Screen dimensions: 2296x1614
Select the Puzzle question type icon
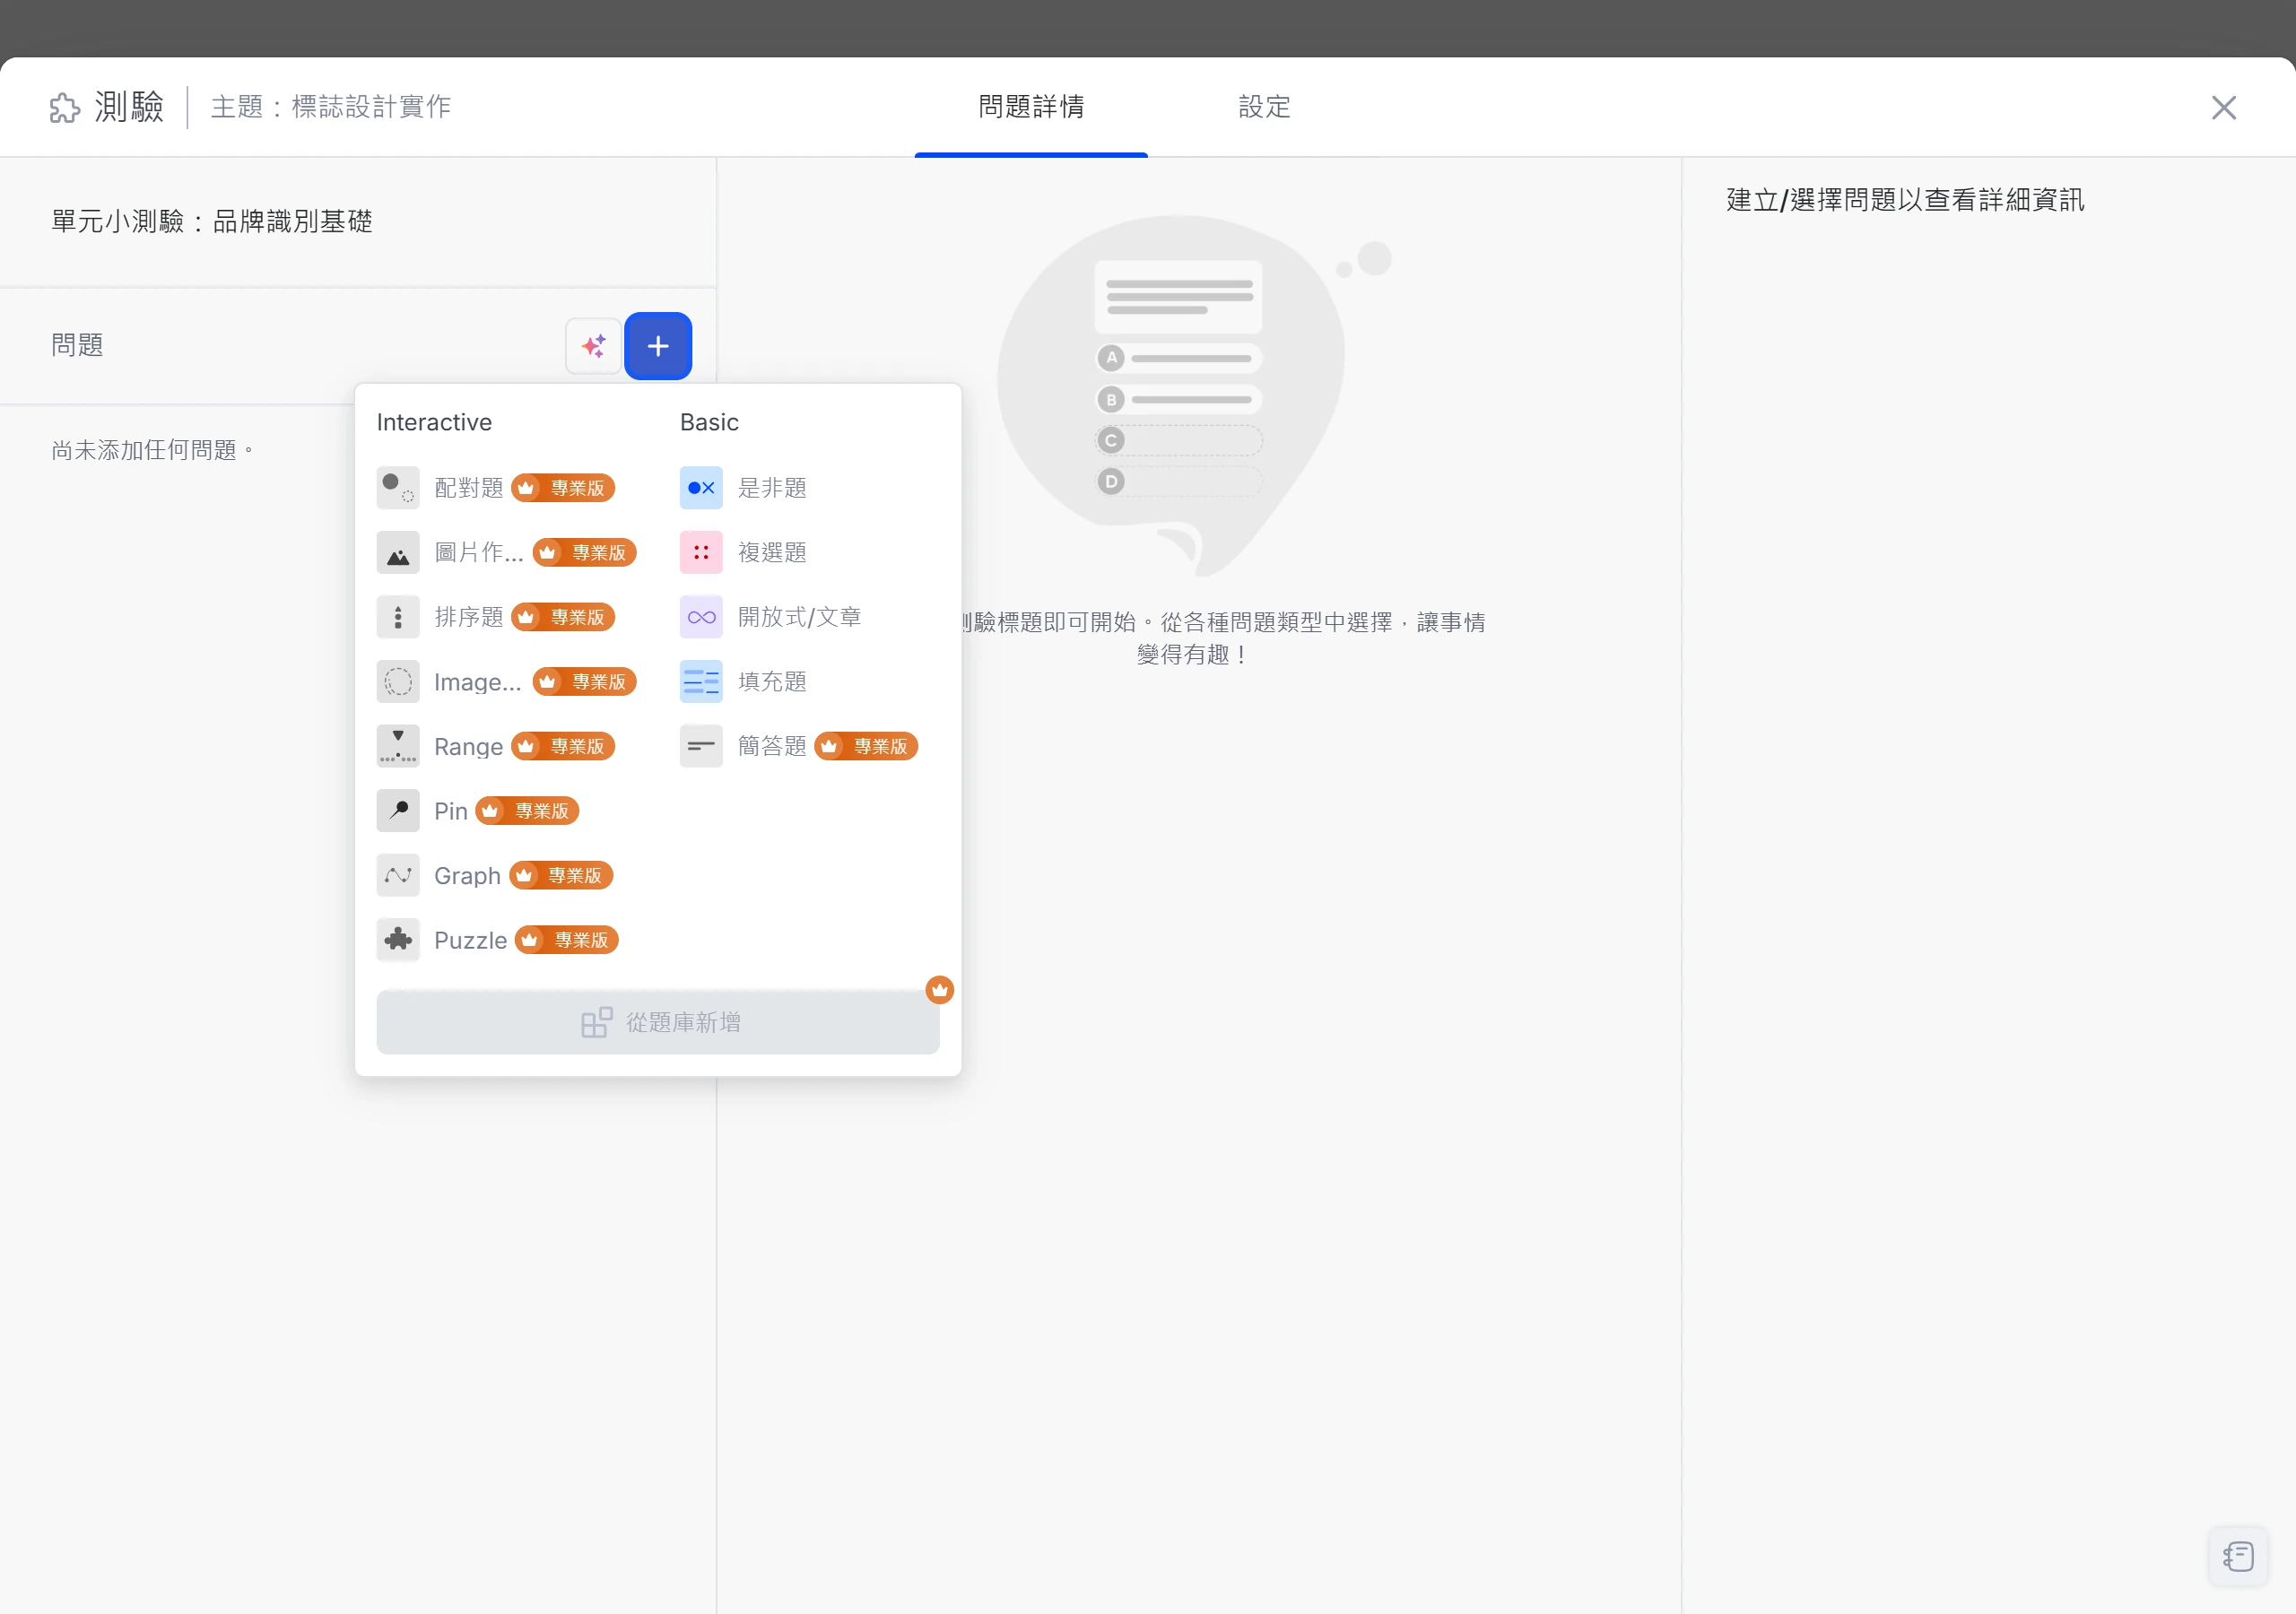coord(398,940)
